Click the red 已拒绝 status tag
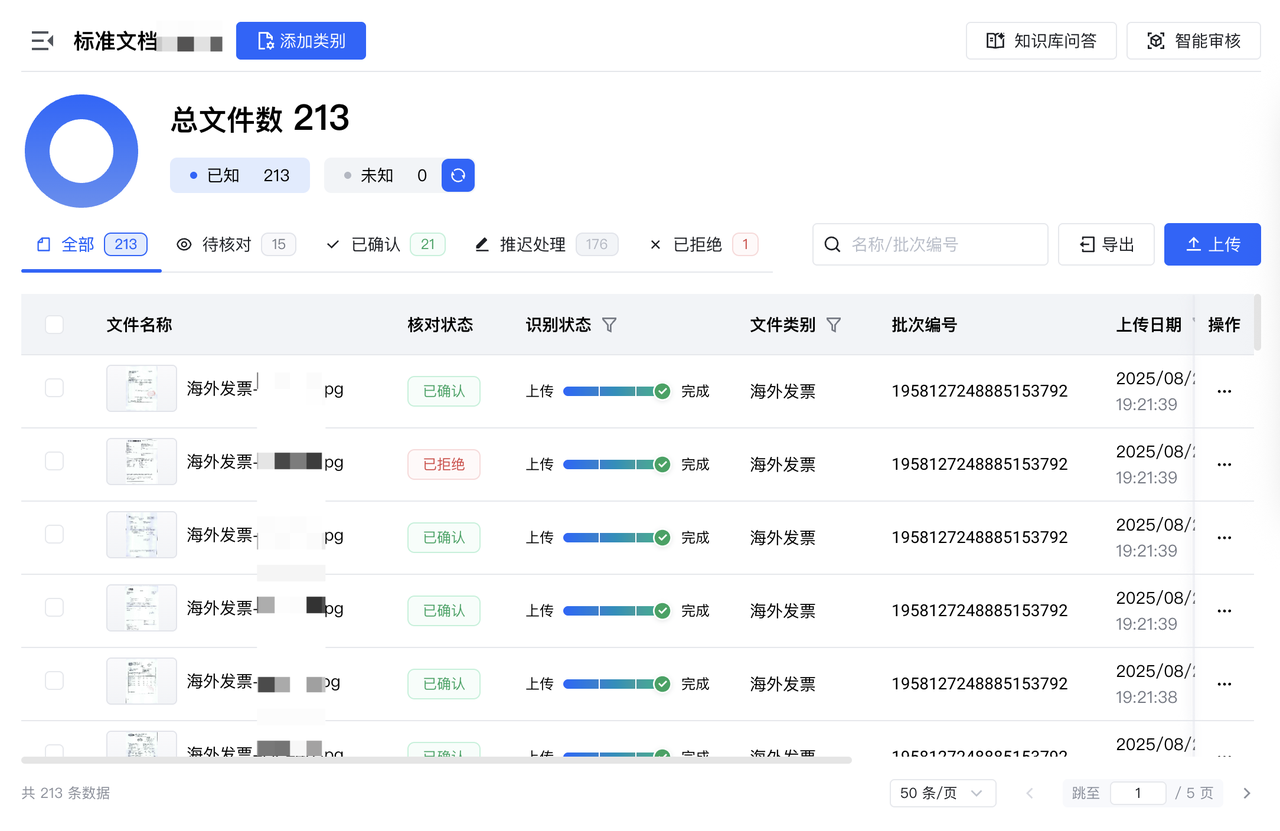 coord(444,464)
